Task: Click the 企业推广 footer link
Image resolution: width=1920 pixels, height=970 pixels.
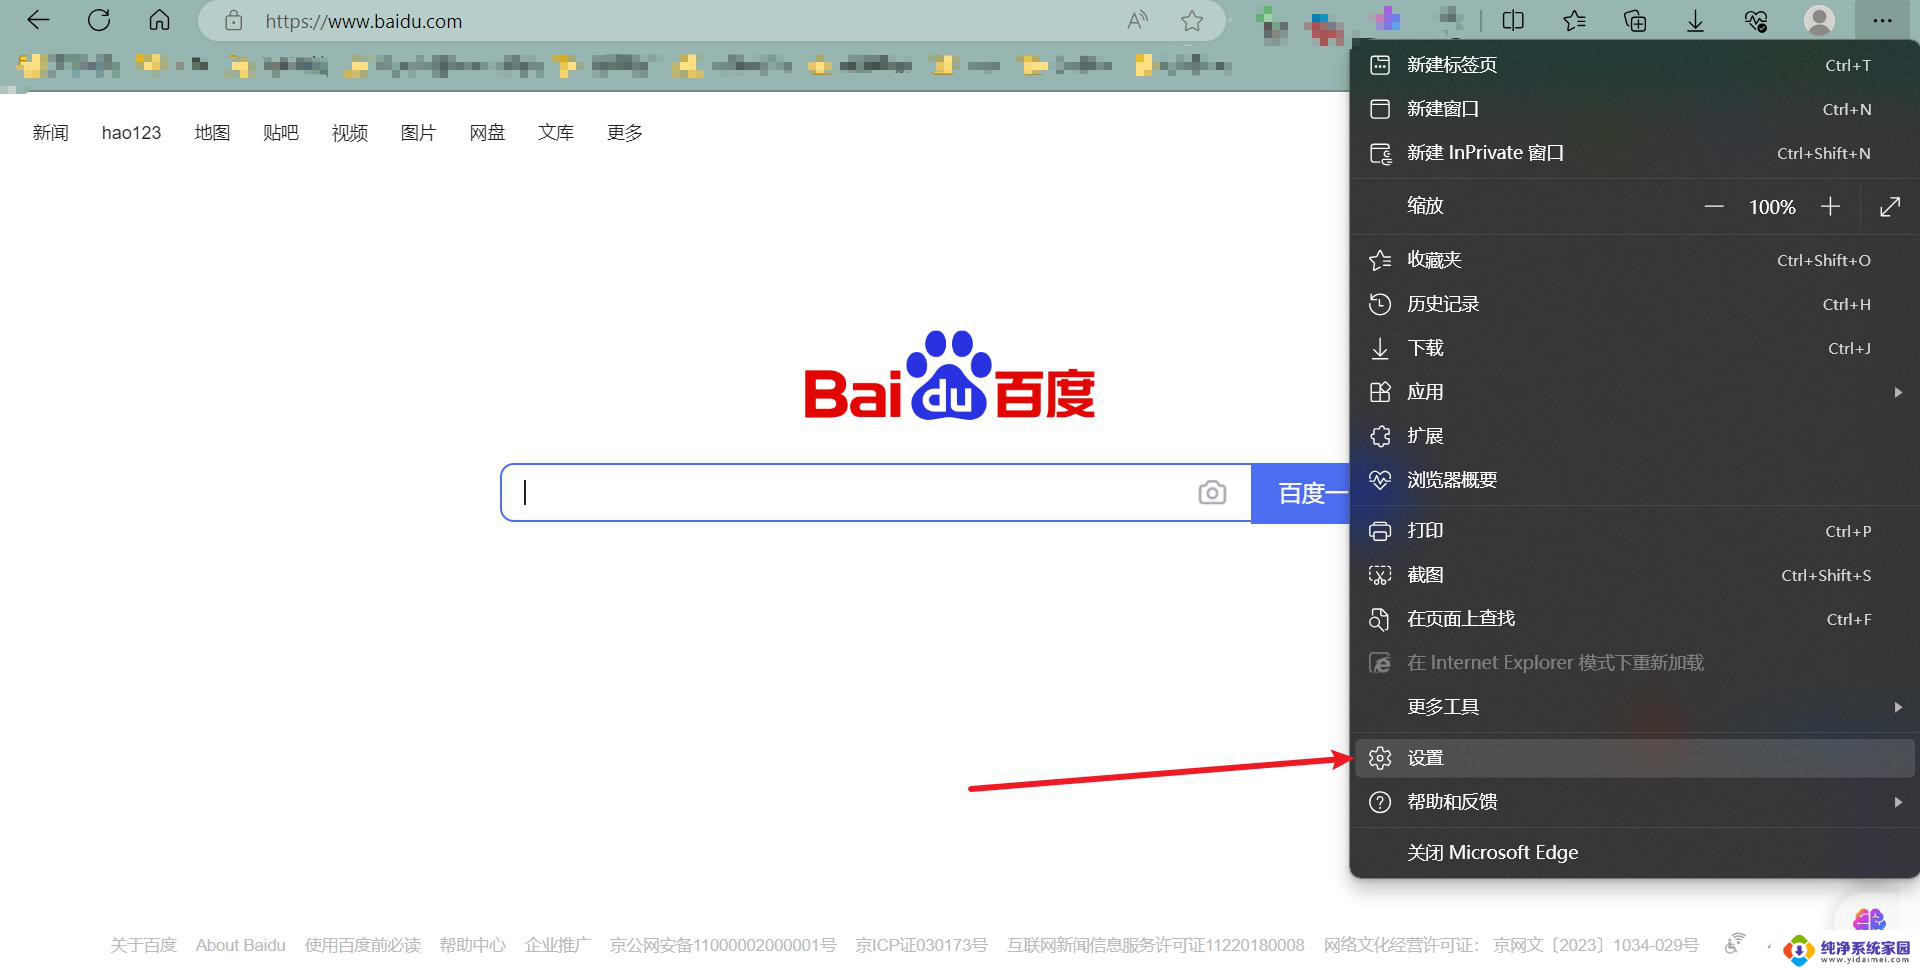Action: pos(558,945)
